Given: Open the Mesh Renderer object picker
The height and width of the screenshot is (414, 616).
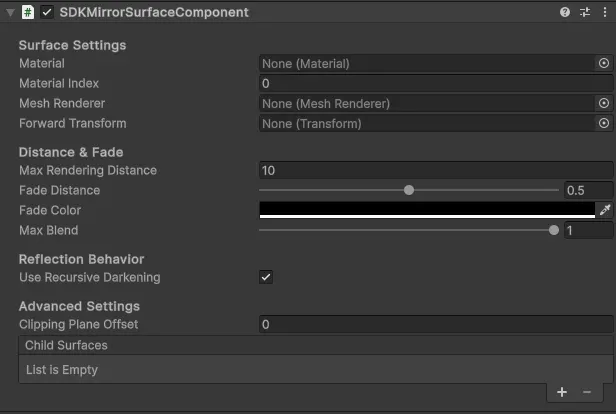Looking at the screenshot, I should coord(604,103).
